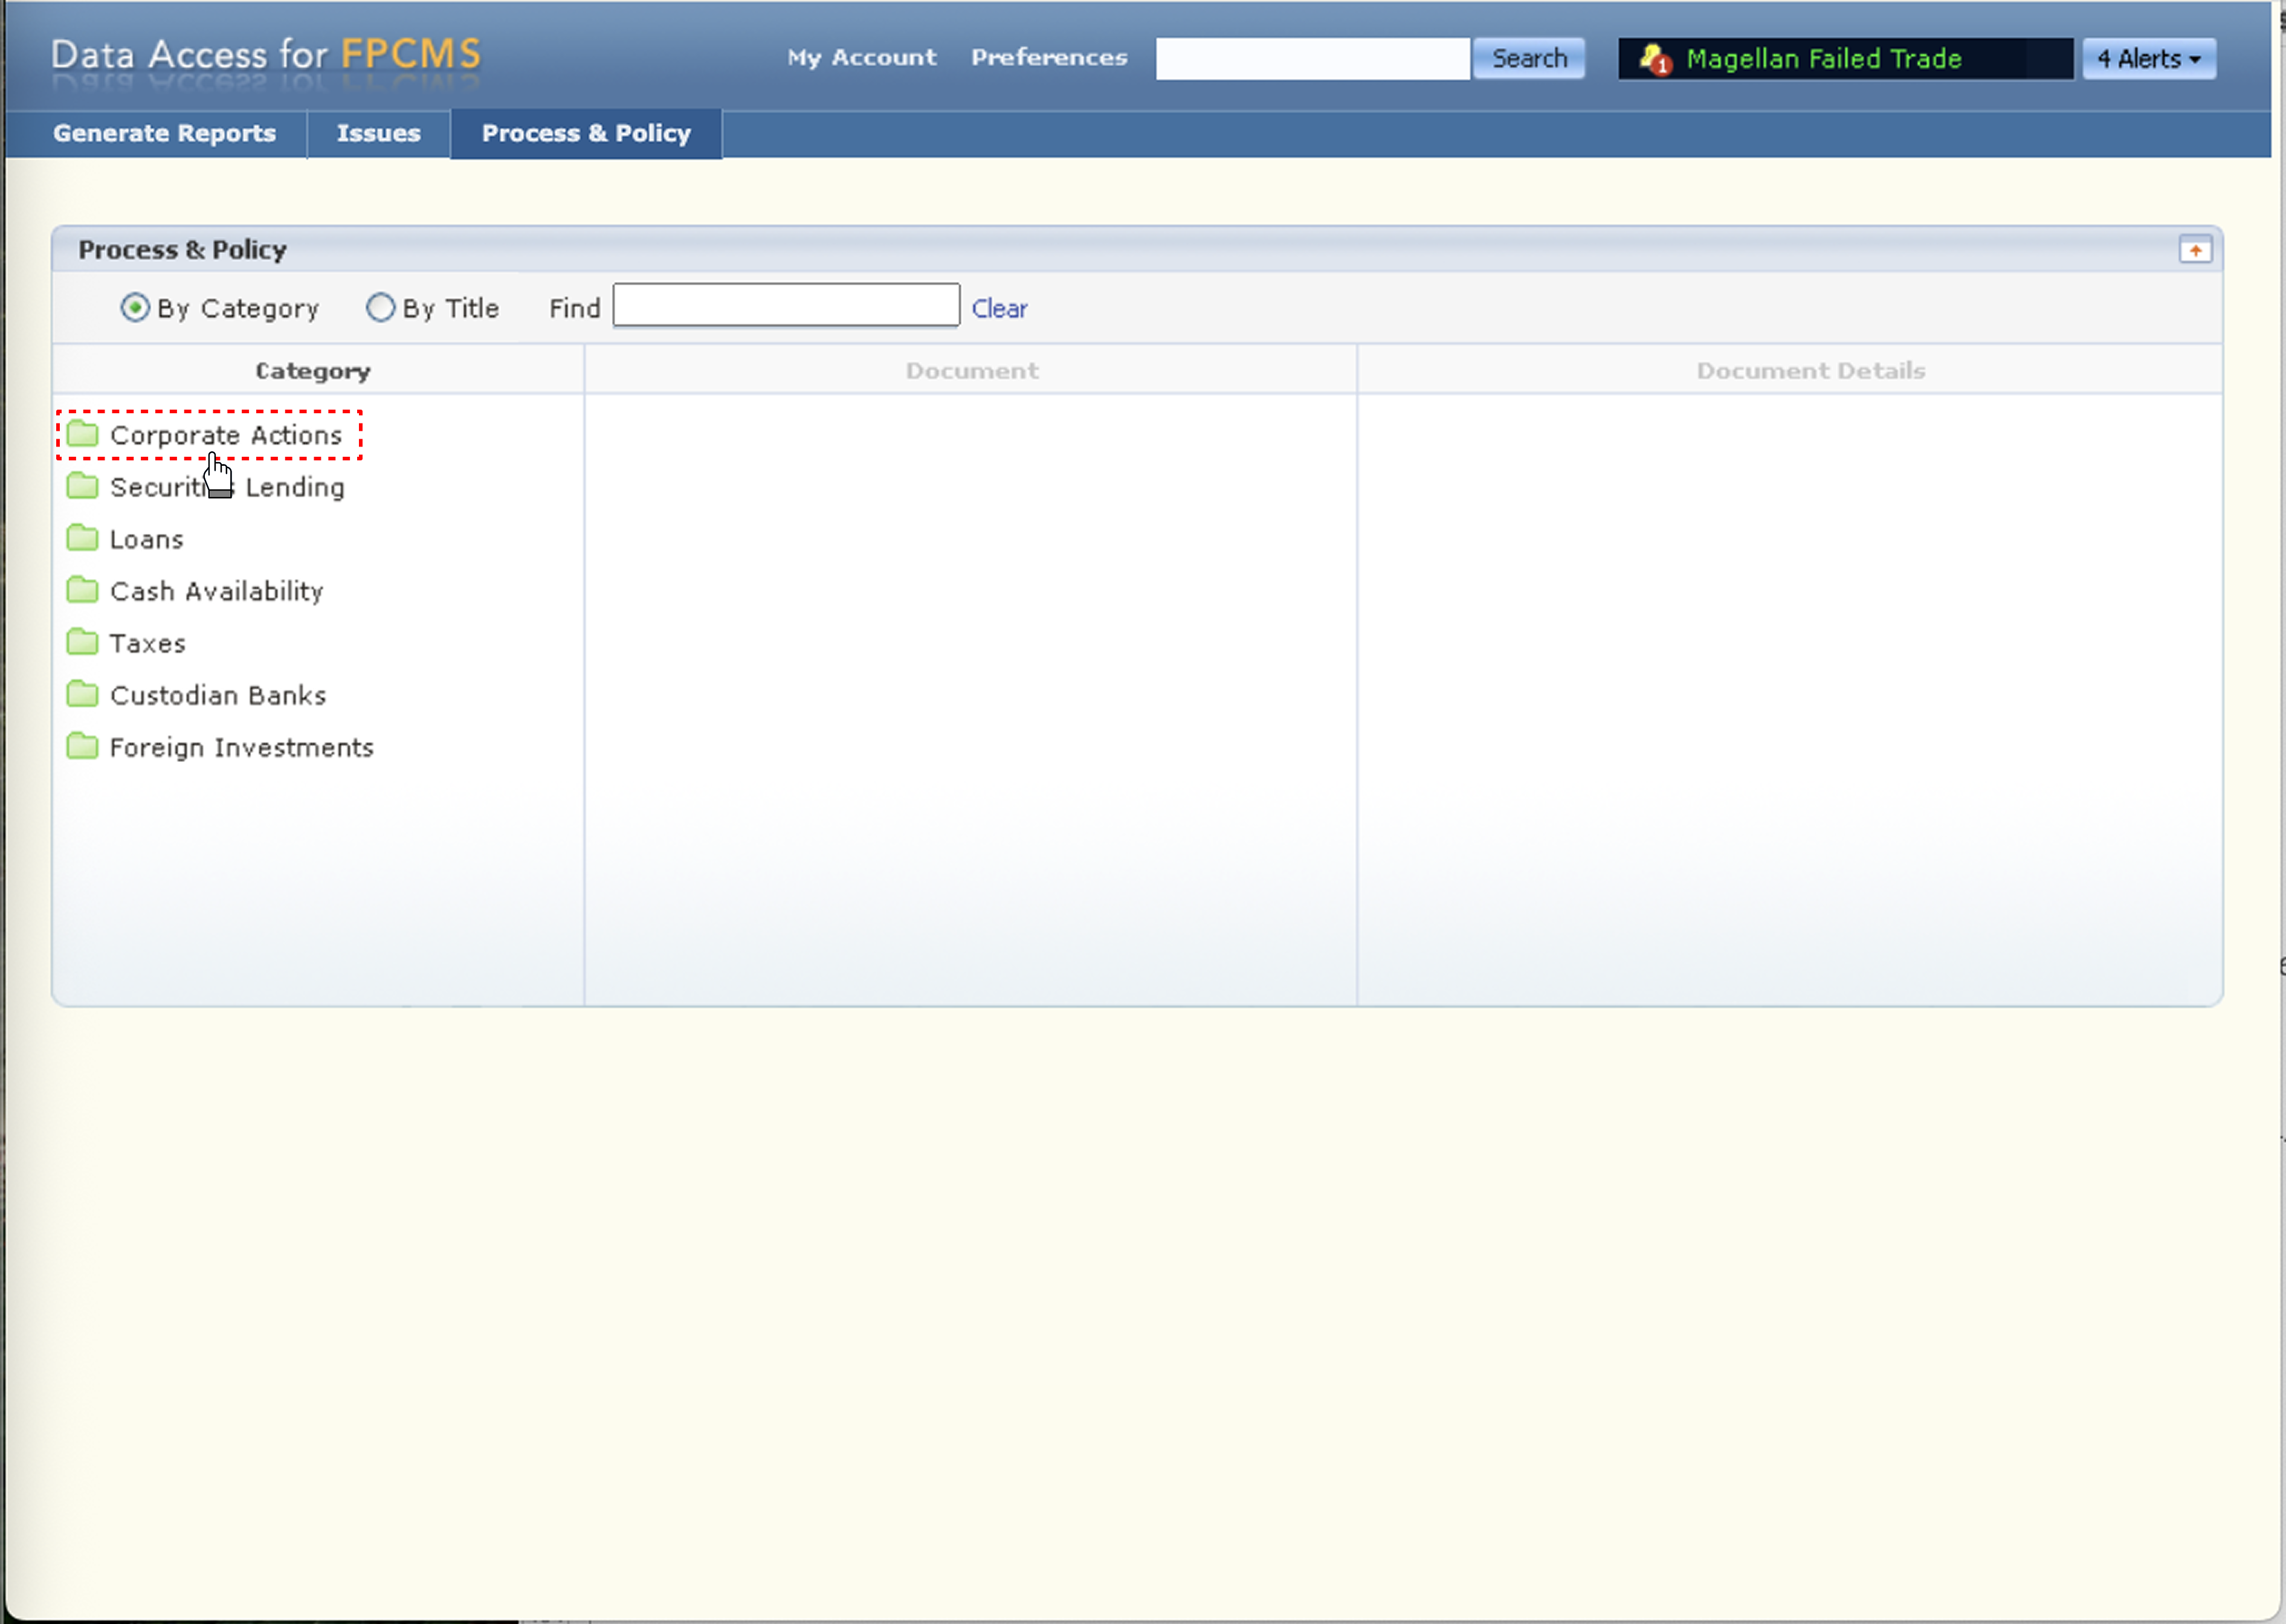Viewport: 2286px width, 1624px height.
Task: Click the Foreign Investments folder icon
Action: [82, 746]
